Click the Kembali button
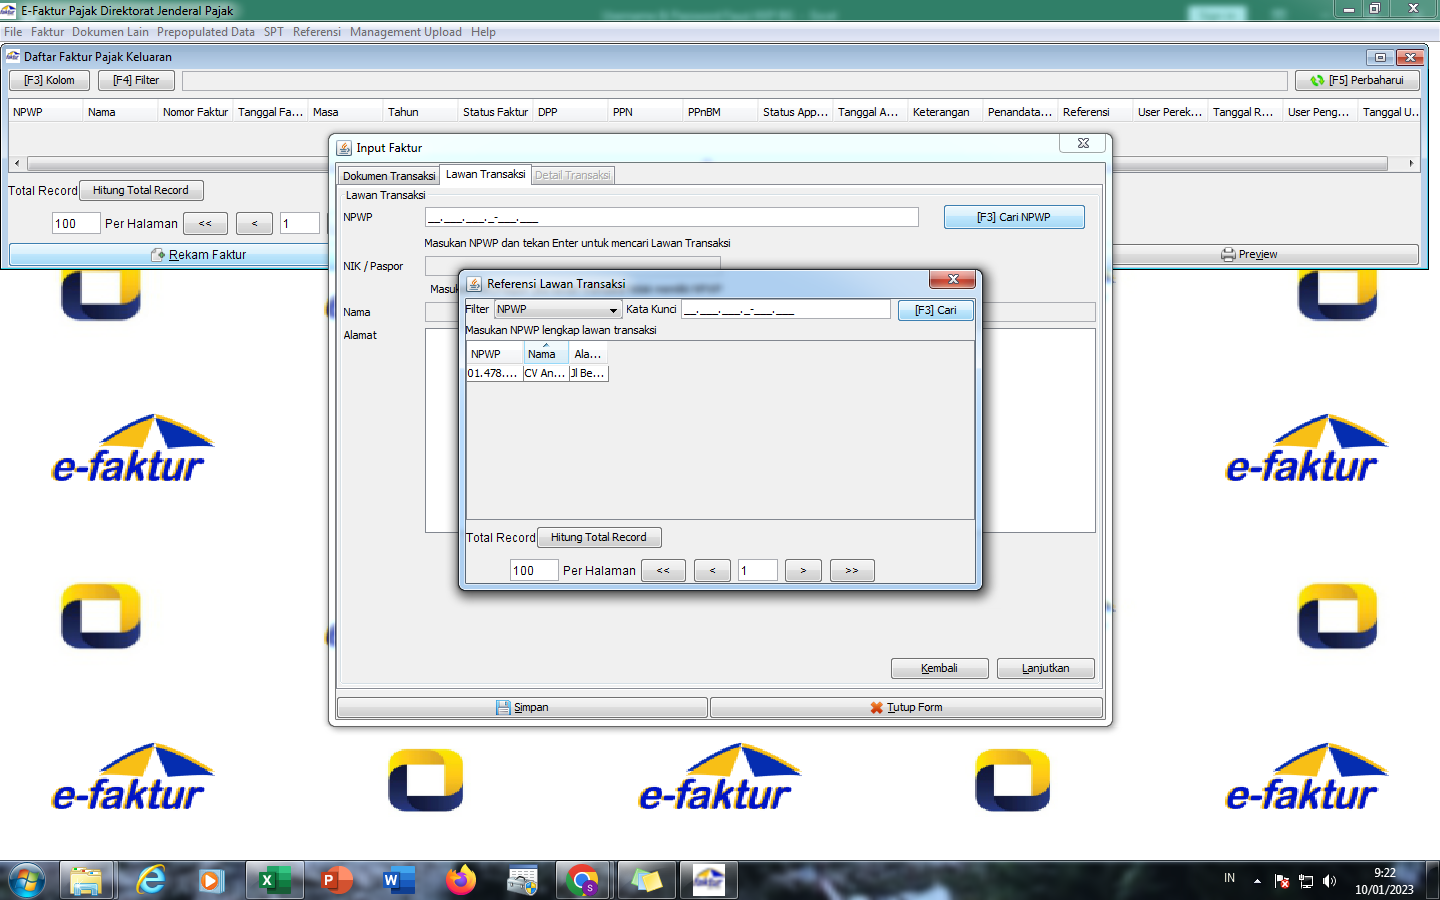 pos(939,668)
